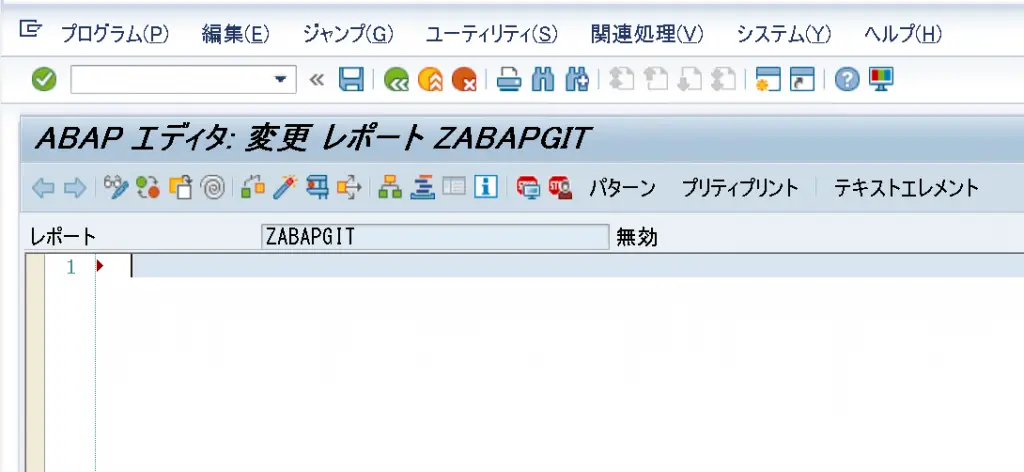Click the red Cancel icon
The height and width of the screenshot is (472, 1024).
click(464, 80)
